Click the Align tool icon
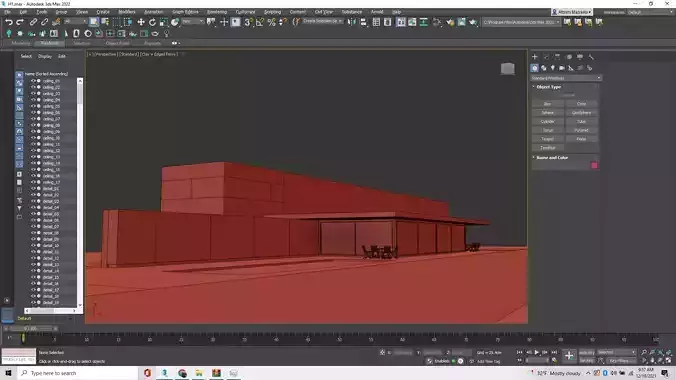This screenshot has height=380, width=676. (x=363, y=22)
